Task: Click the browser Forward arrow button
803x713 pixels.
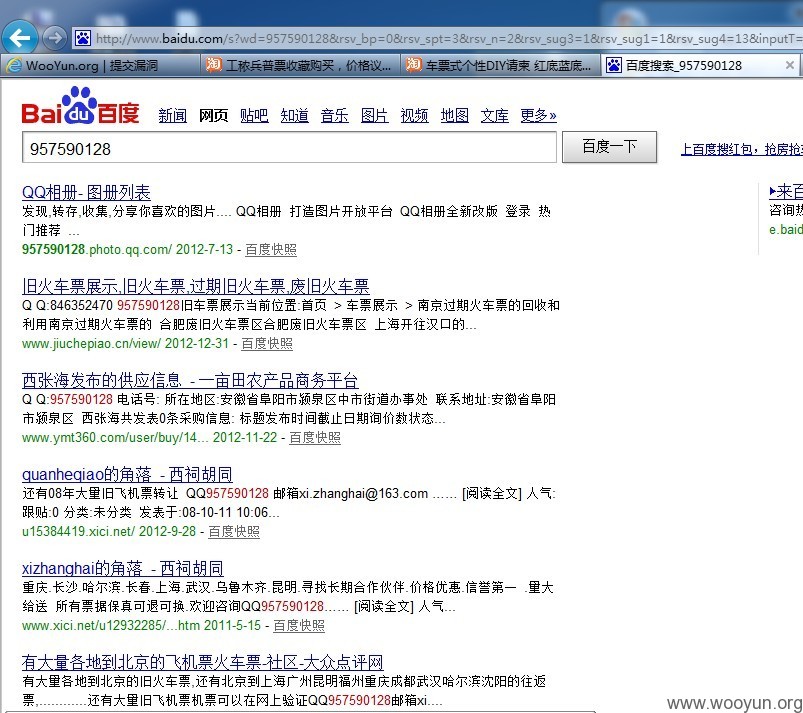Action: tap(54, 37)
